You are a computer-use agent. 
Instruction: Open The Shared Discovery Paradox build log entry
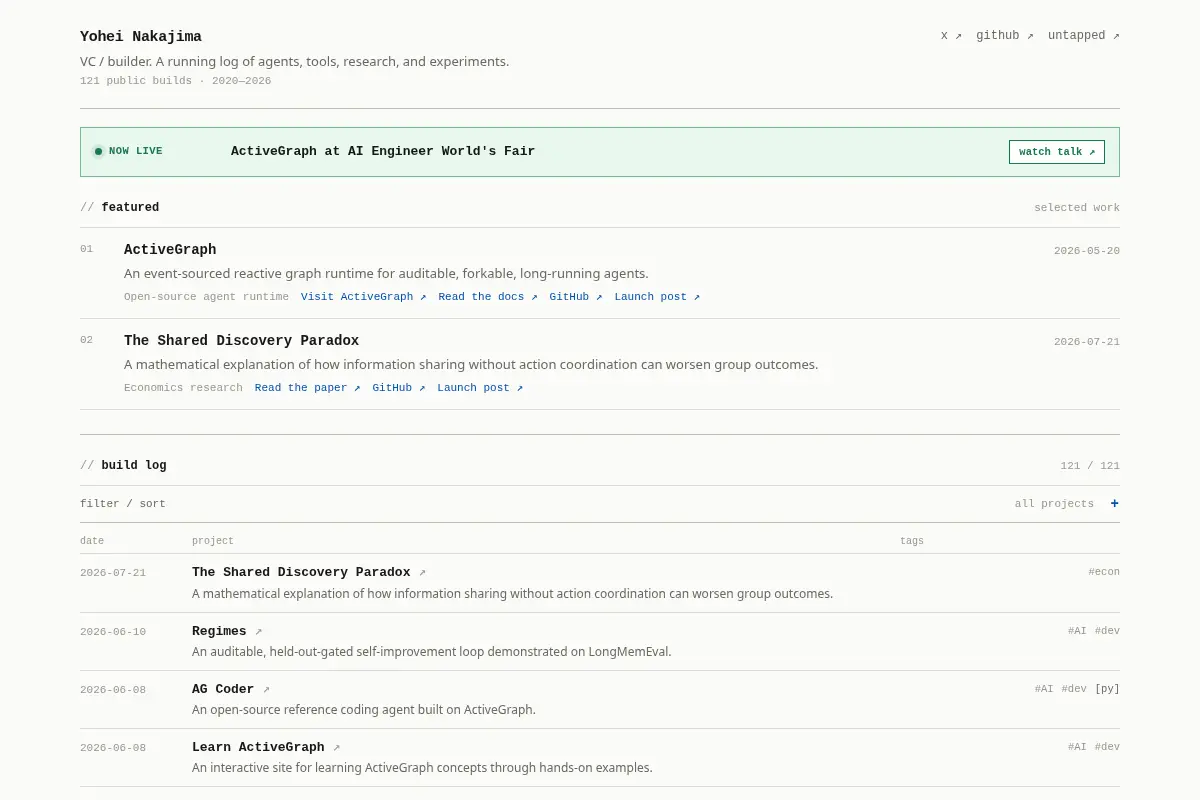click(301, 573)
